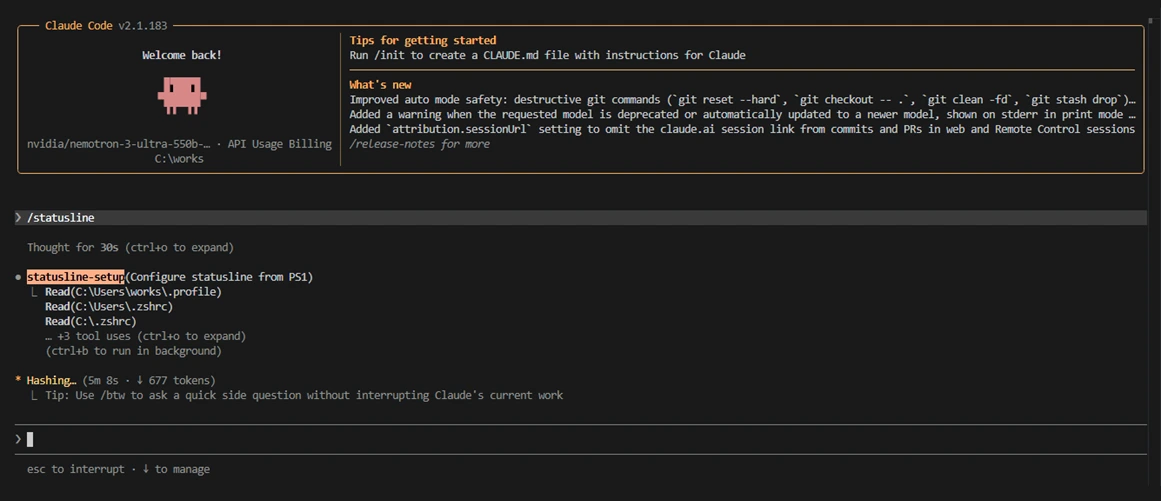1161x501 pixels.
Task: Click 'API Usage Billing' text
Action: coord(280,144)
